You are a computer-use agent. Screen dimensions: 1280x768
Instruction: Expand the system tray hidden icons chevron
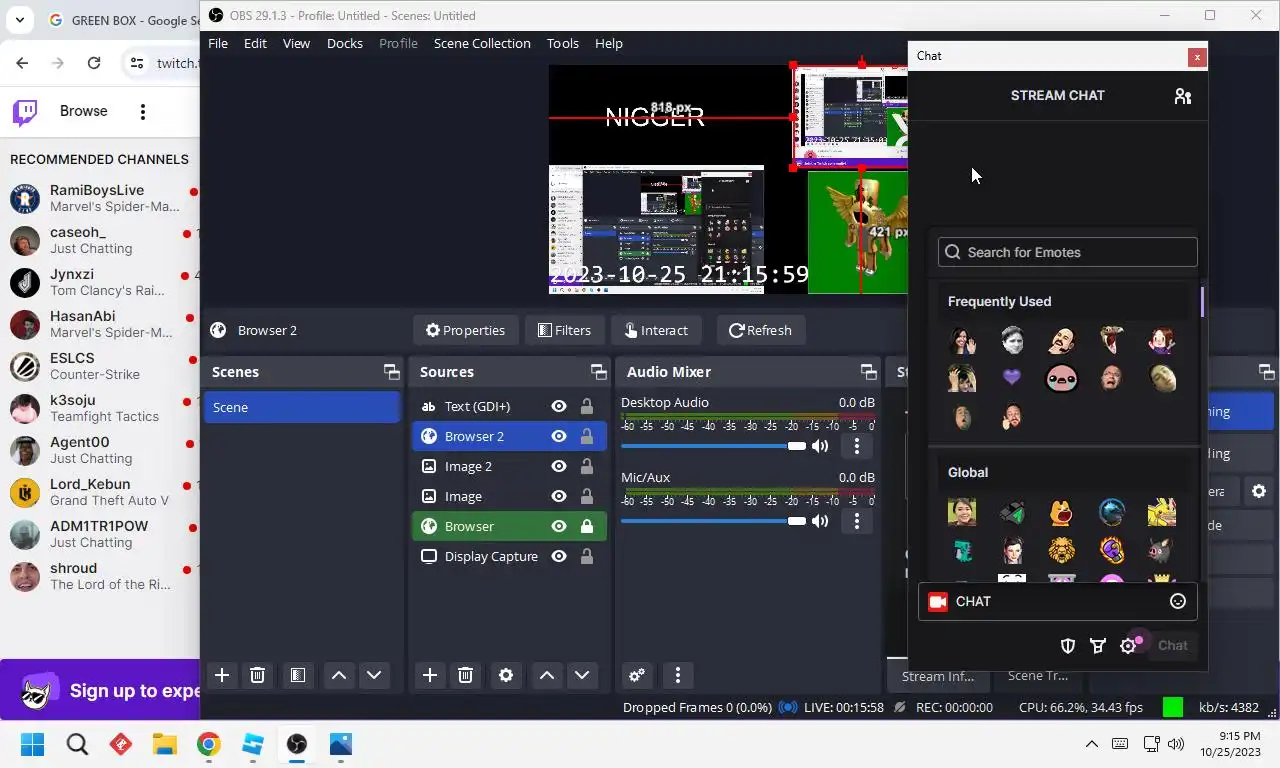pos(1092,744)
